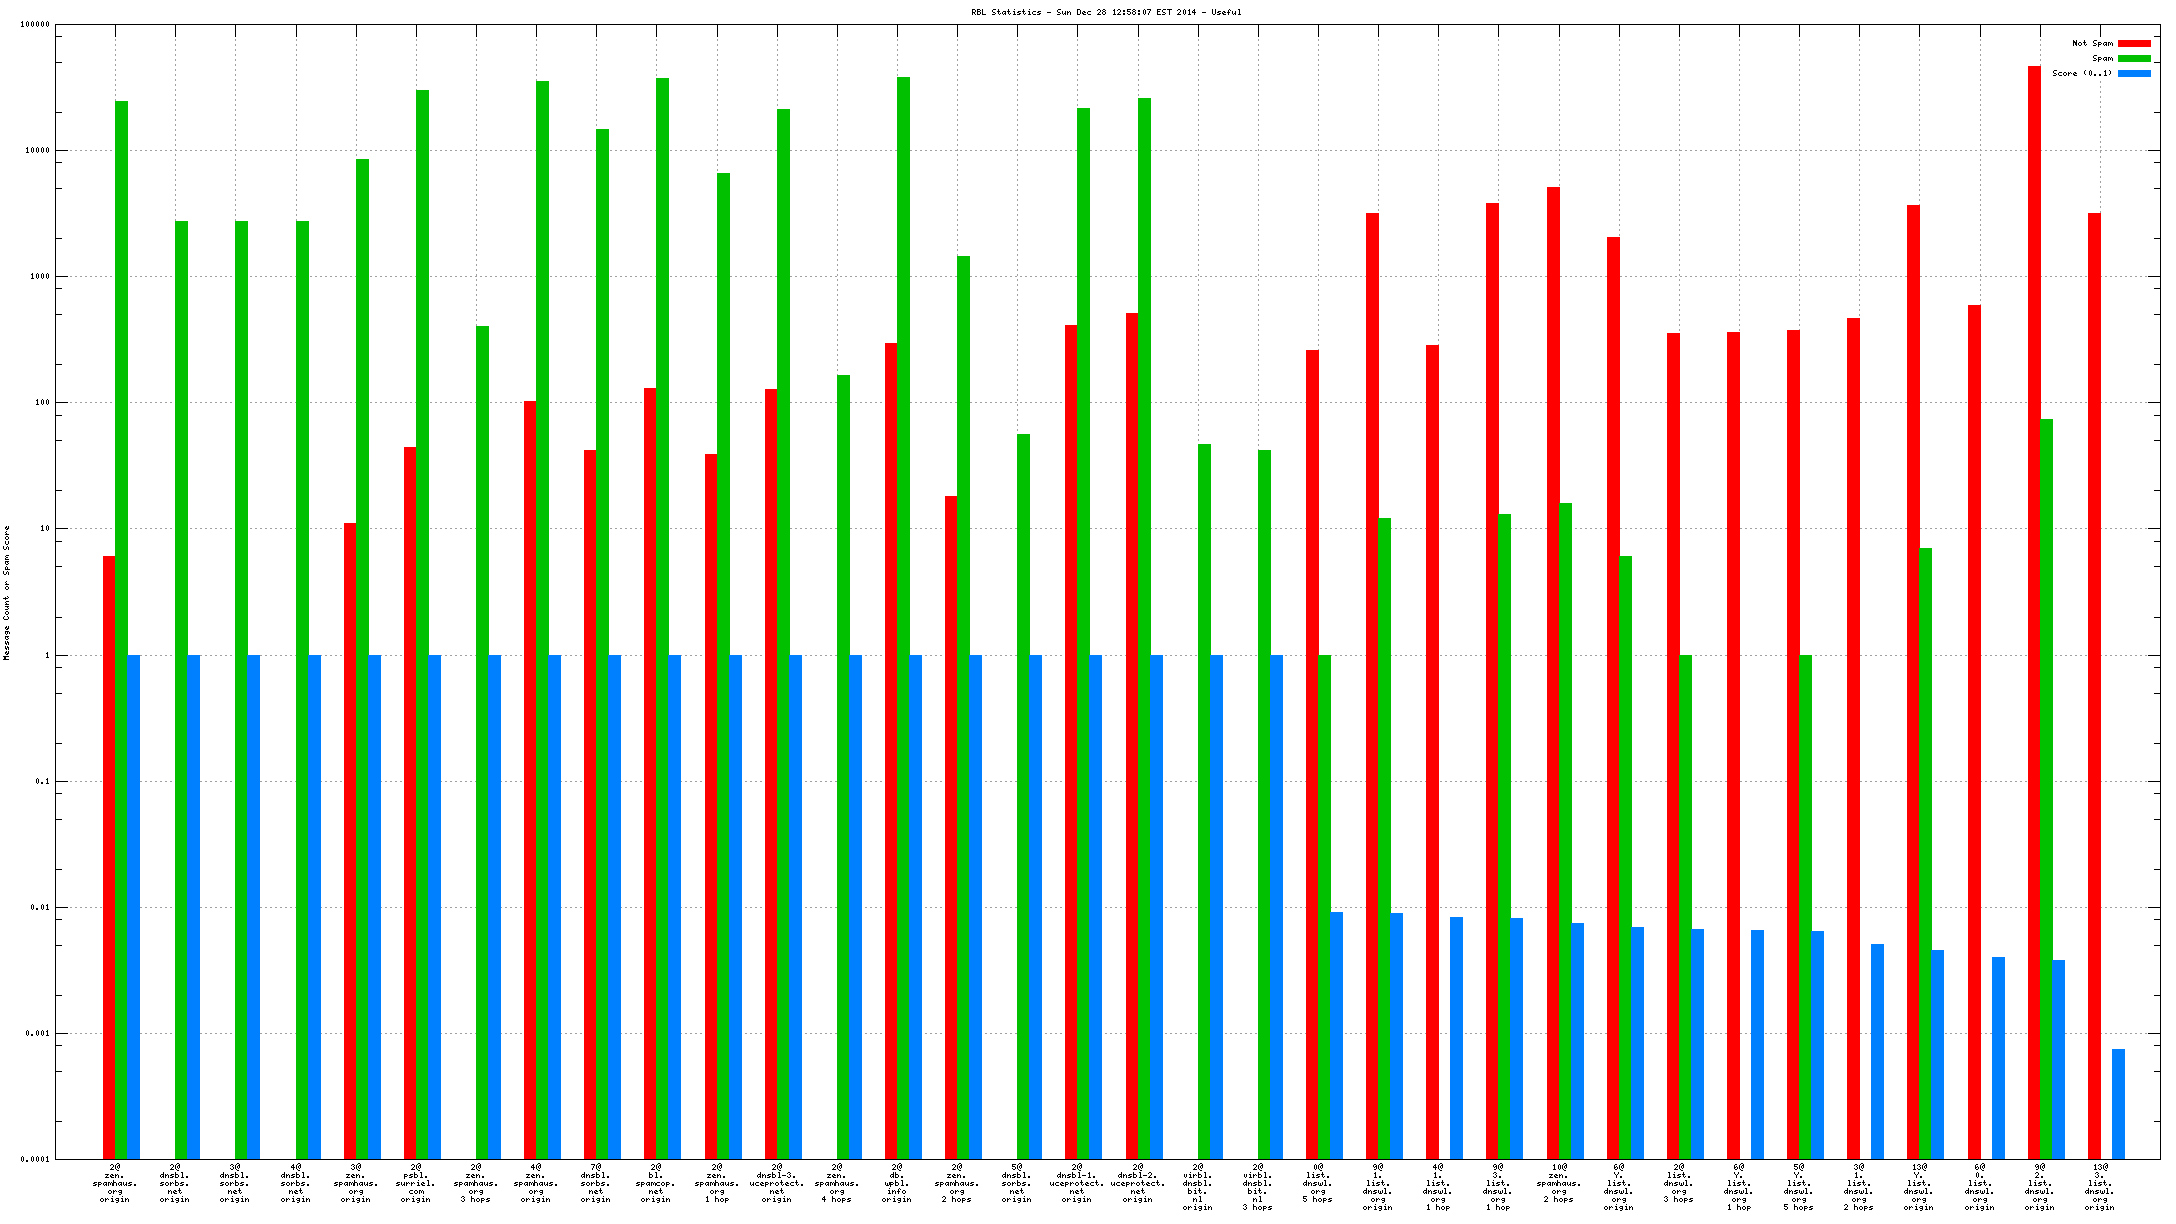The image size is (2176, 1224).
Task: Click the x-axis label 'psbl.surriel.com origin'
Action: pyautogui.click(x=416, y=1183)
